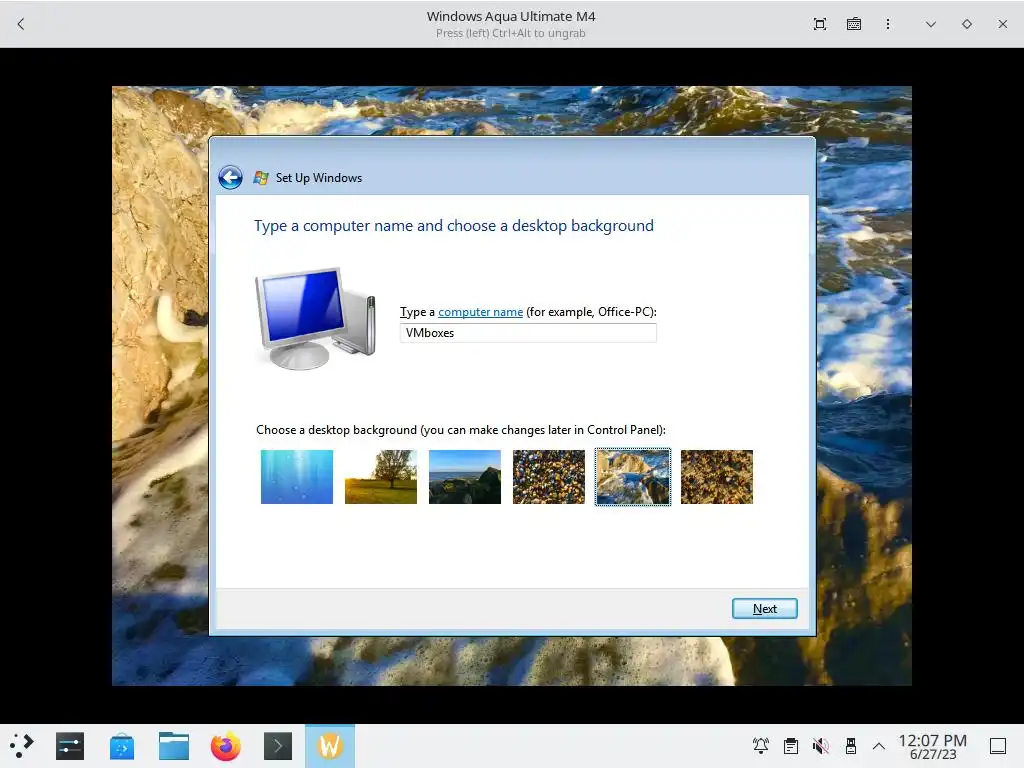Open the send keys keyboard icon

(x=854, y=24)
